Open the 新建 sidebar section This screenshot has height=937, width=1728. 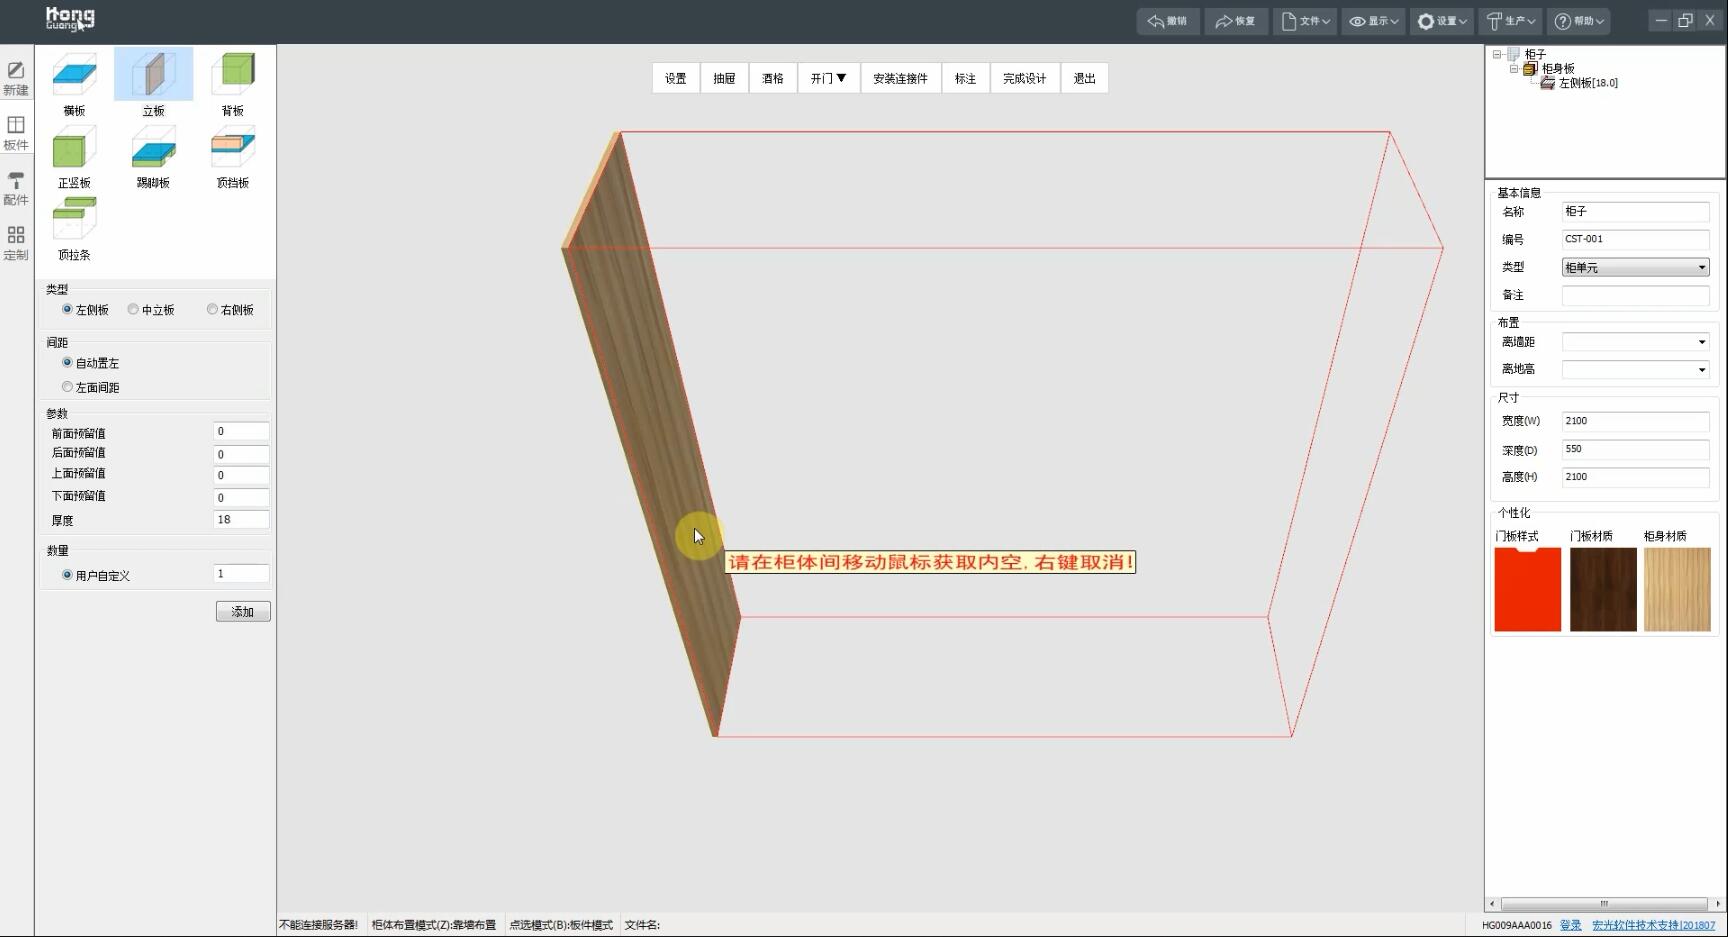click(16, 78)
